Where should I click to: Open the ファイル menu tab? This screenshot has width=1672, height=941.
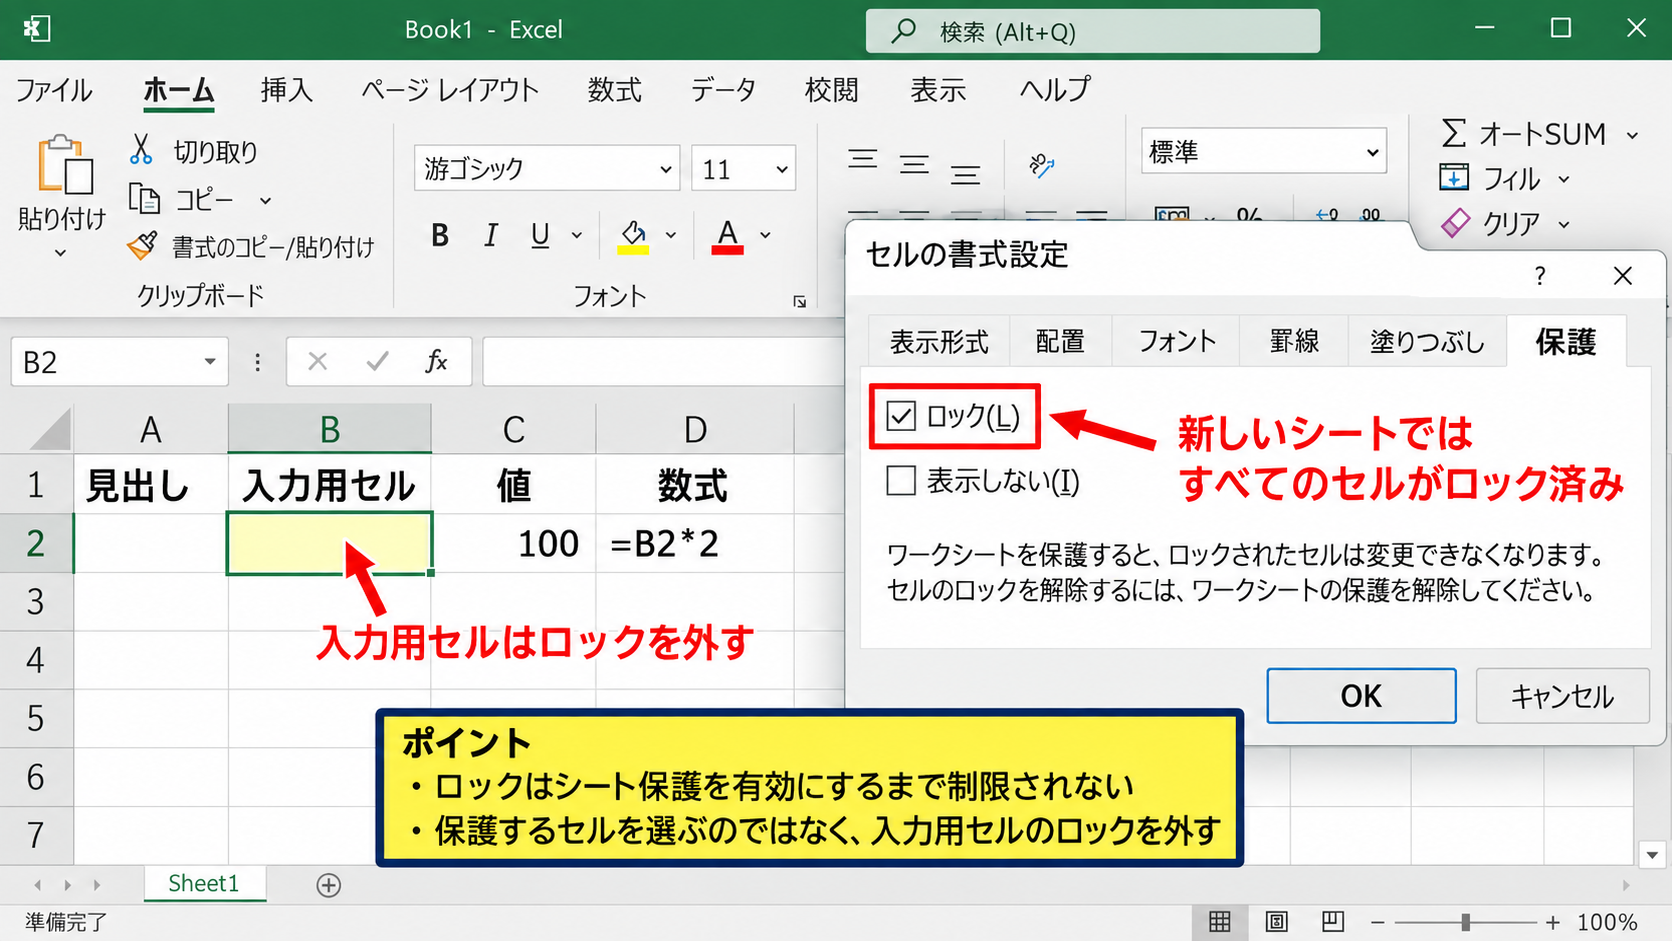pos(54,90)
